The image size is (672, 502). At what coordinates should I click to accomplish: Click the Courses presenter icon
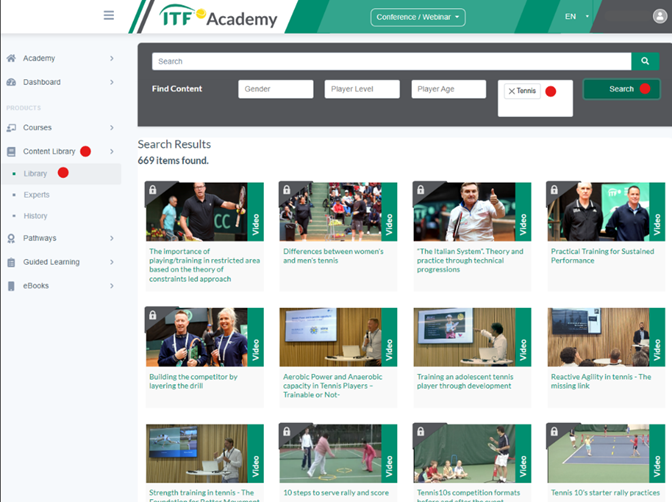pos(11,128)
